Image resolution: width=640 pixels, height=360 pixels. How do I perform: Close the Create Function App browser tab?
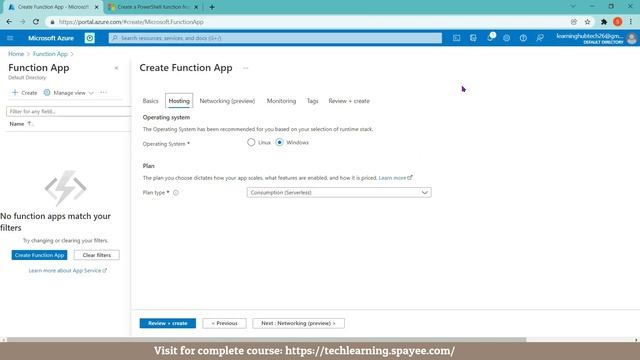tap(97, 7)
